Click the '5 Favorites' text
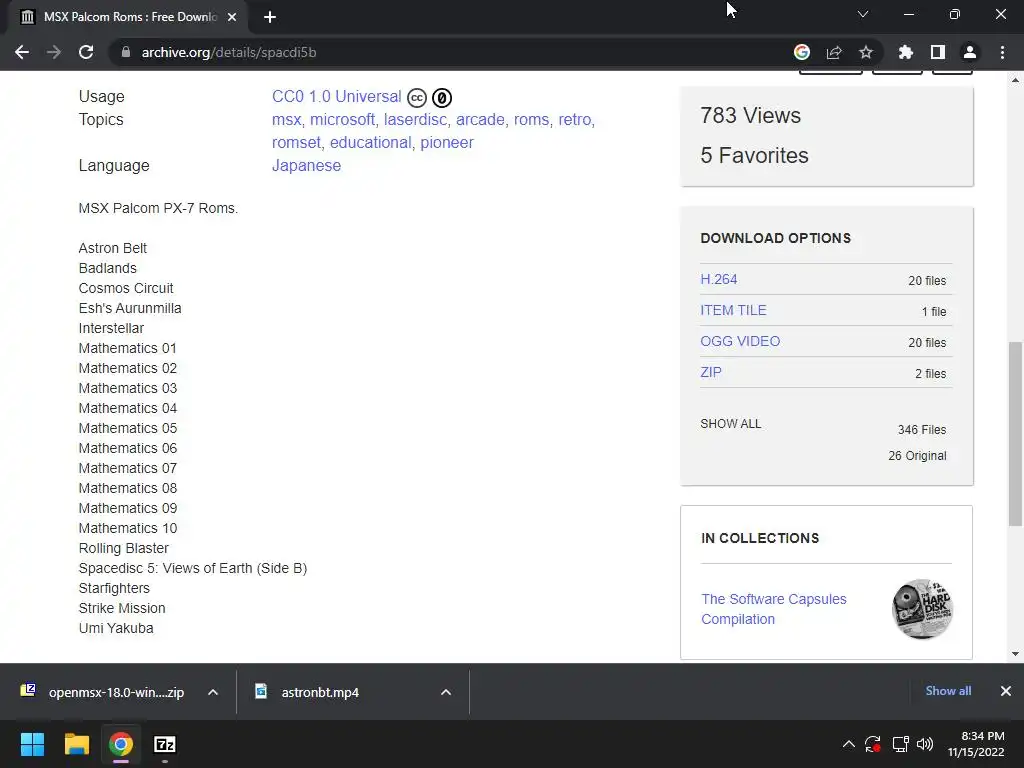The height and width of the screenshot is (768, 1024). (754, 155)
